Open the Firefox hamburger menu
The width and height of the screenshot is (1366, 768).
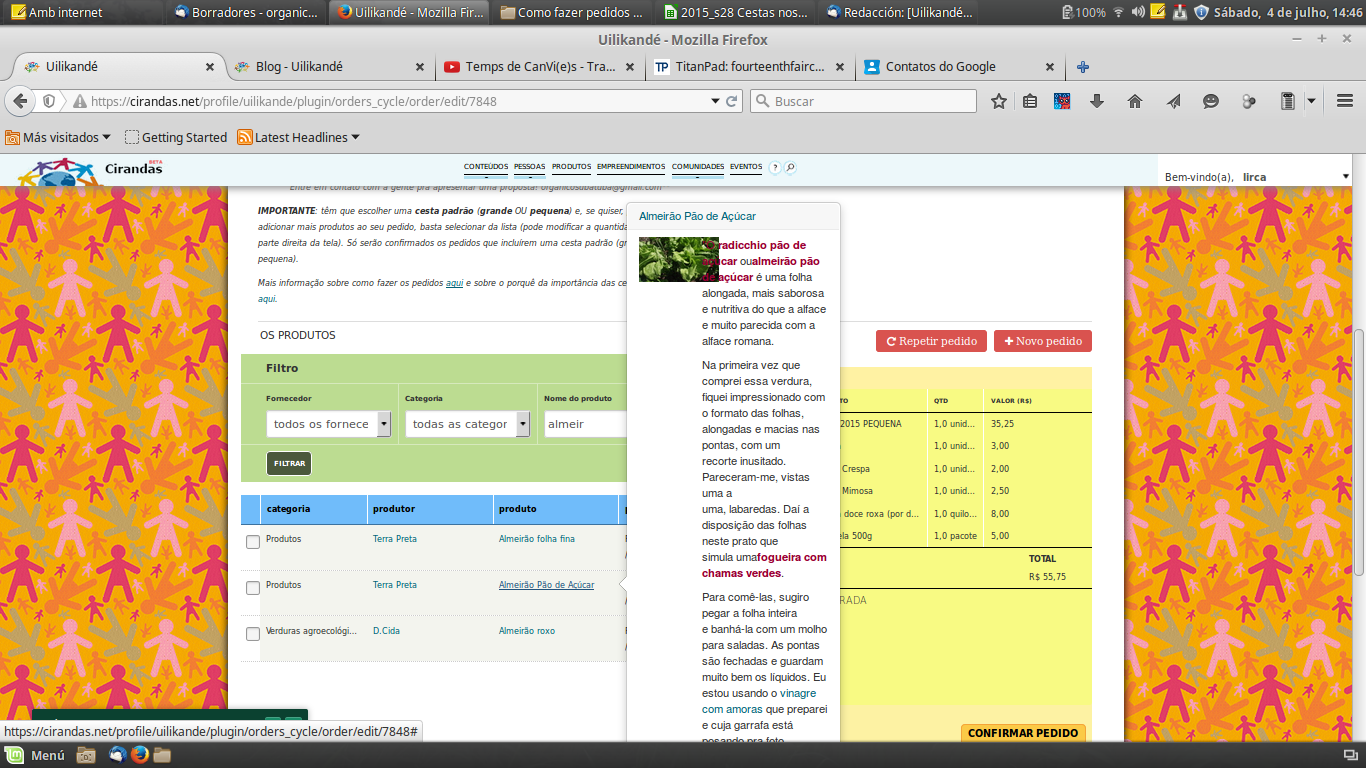[x=1345, y=101]
